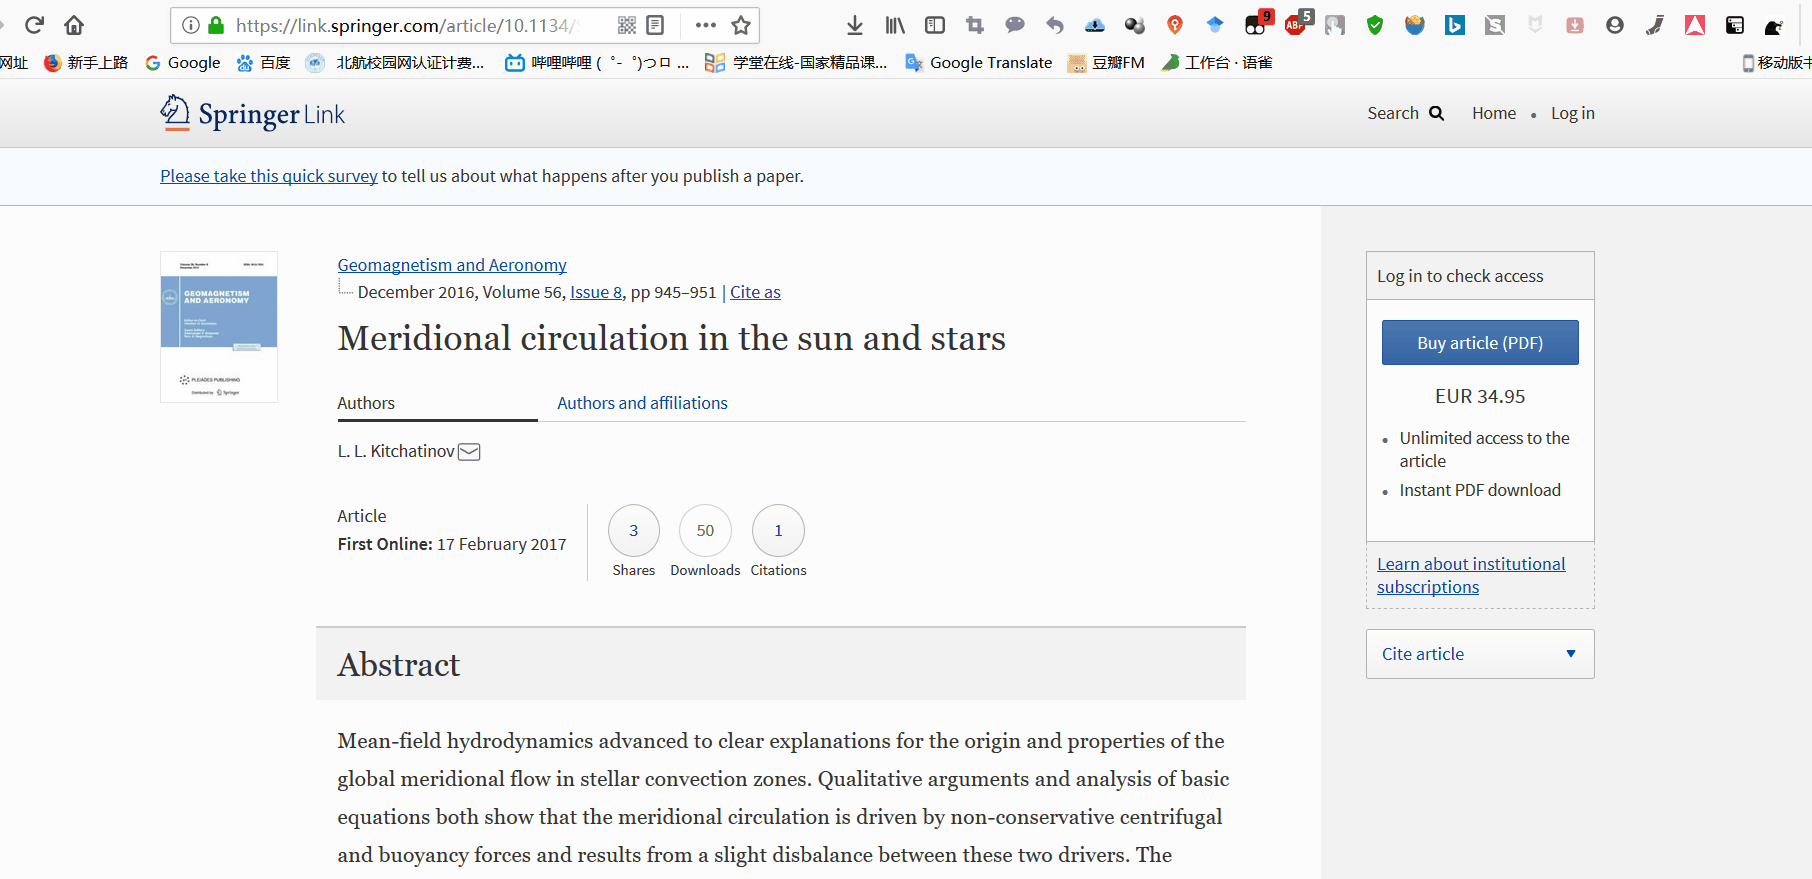Open the sock-shaped extension icon
Screen dimensions: 1812x879
pos(1655,25)
